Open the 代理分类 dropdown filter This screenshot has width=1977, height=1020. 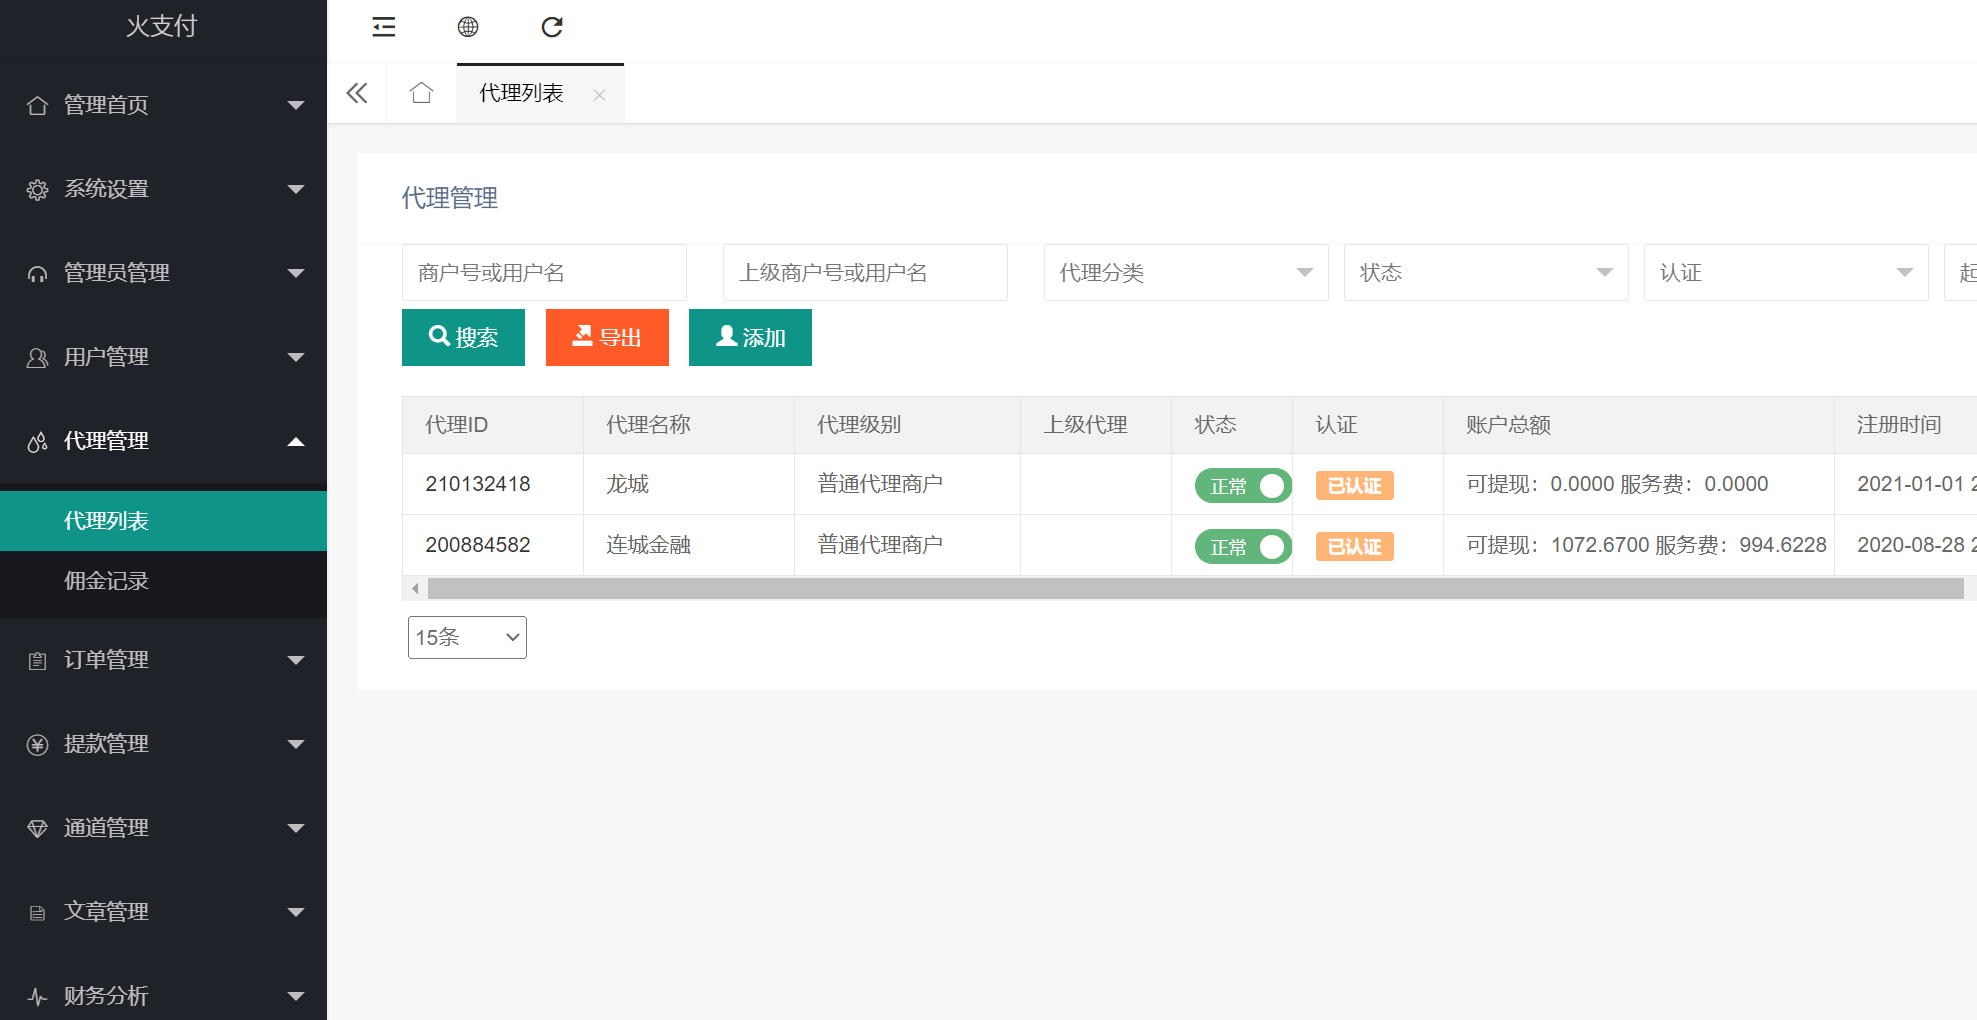tap(1185, 273)
